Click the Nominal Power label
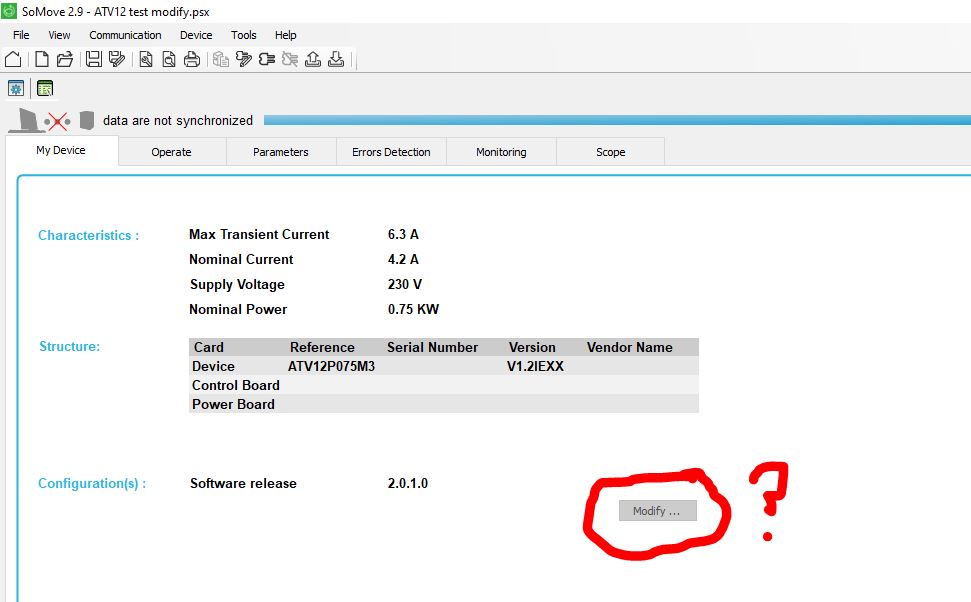 (238, 309)
